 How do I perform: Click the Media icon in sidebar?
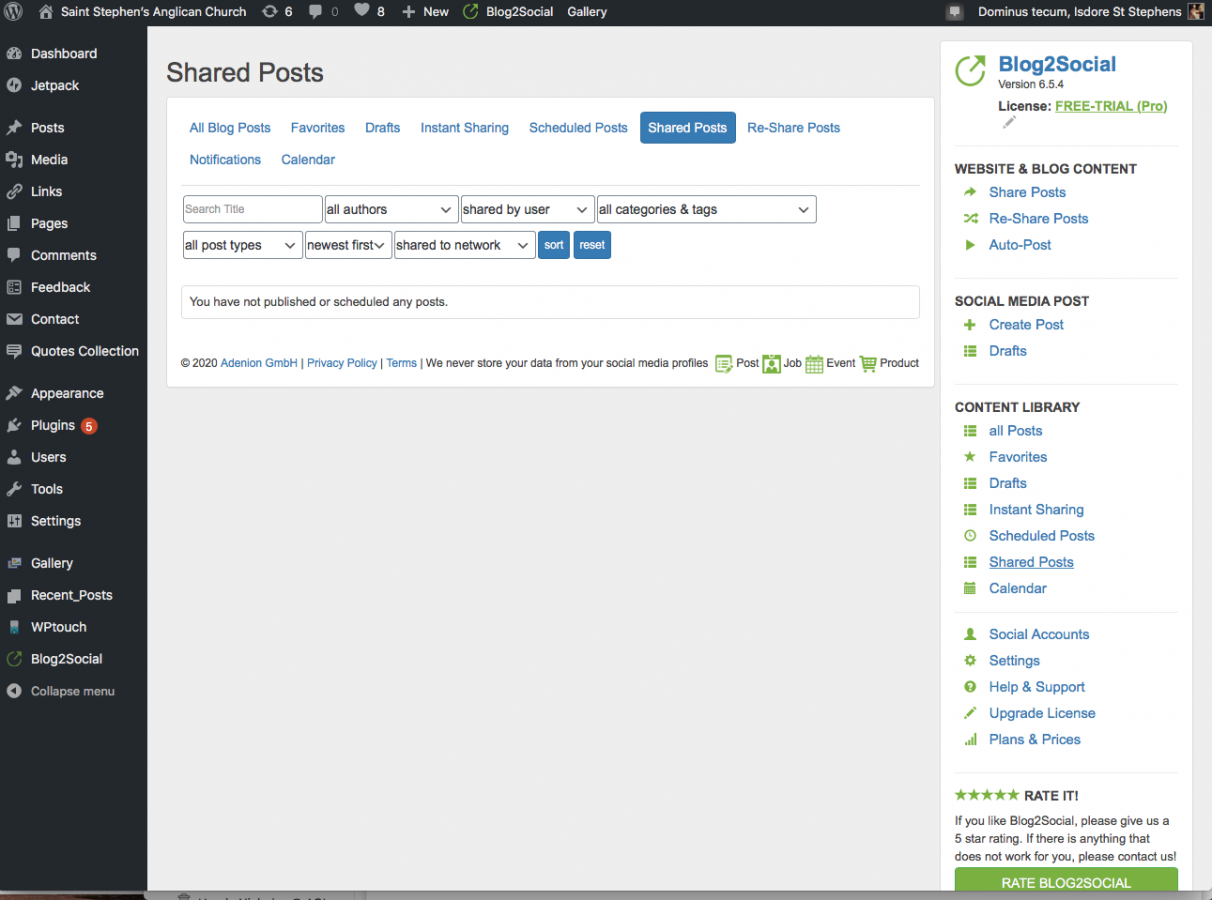(14, 160)
